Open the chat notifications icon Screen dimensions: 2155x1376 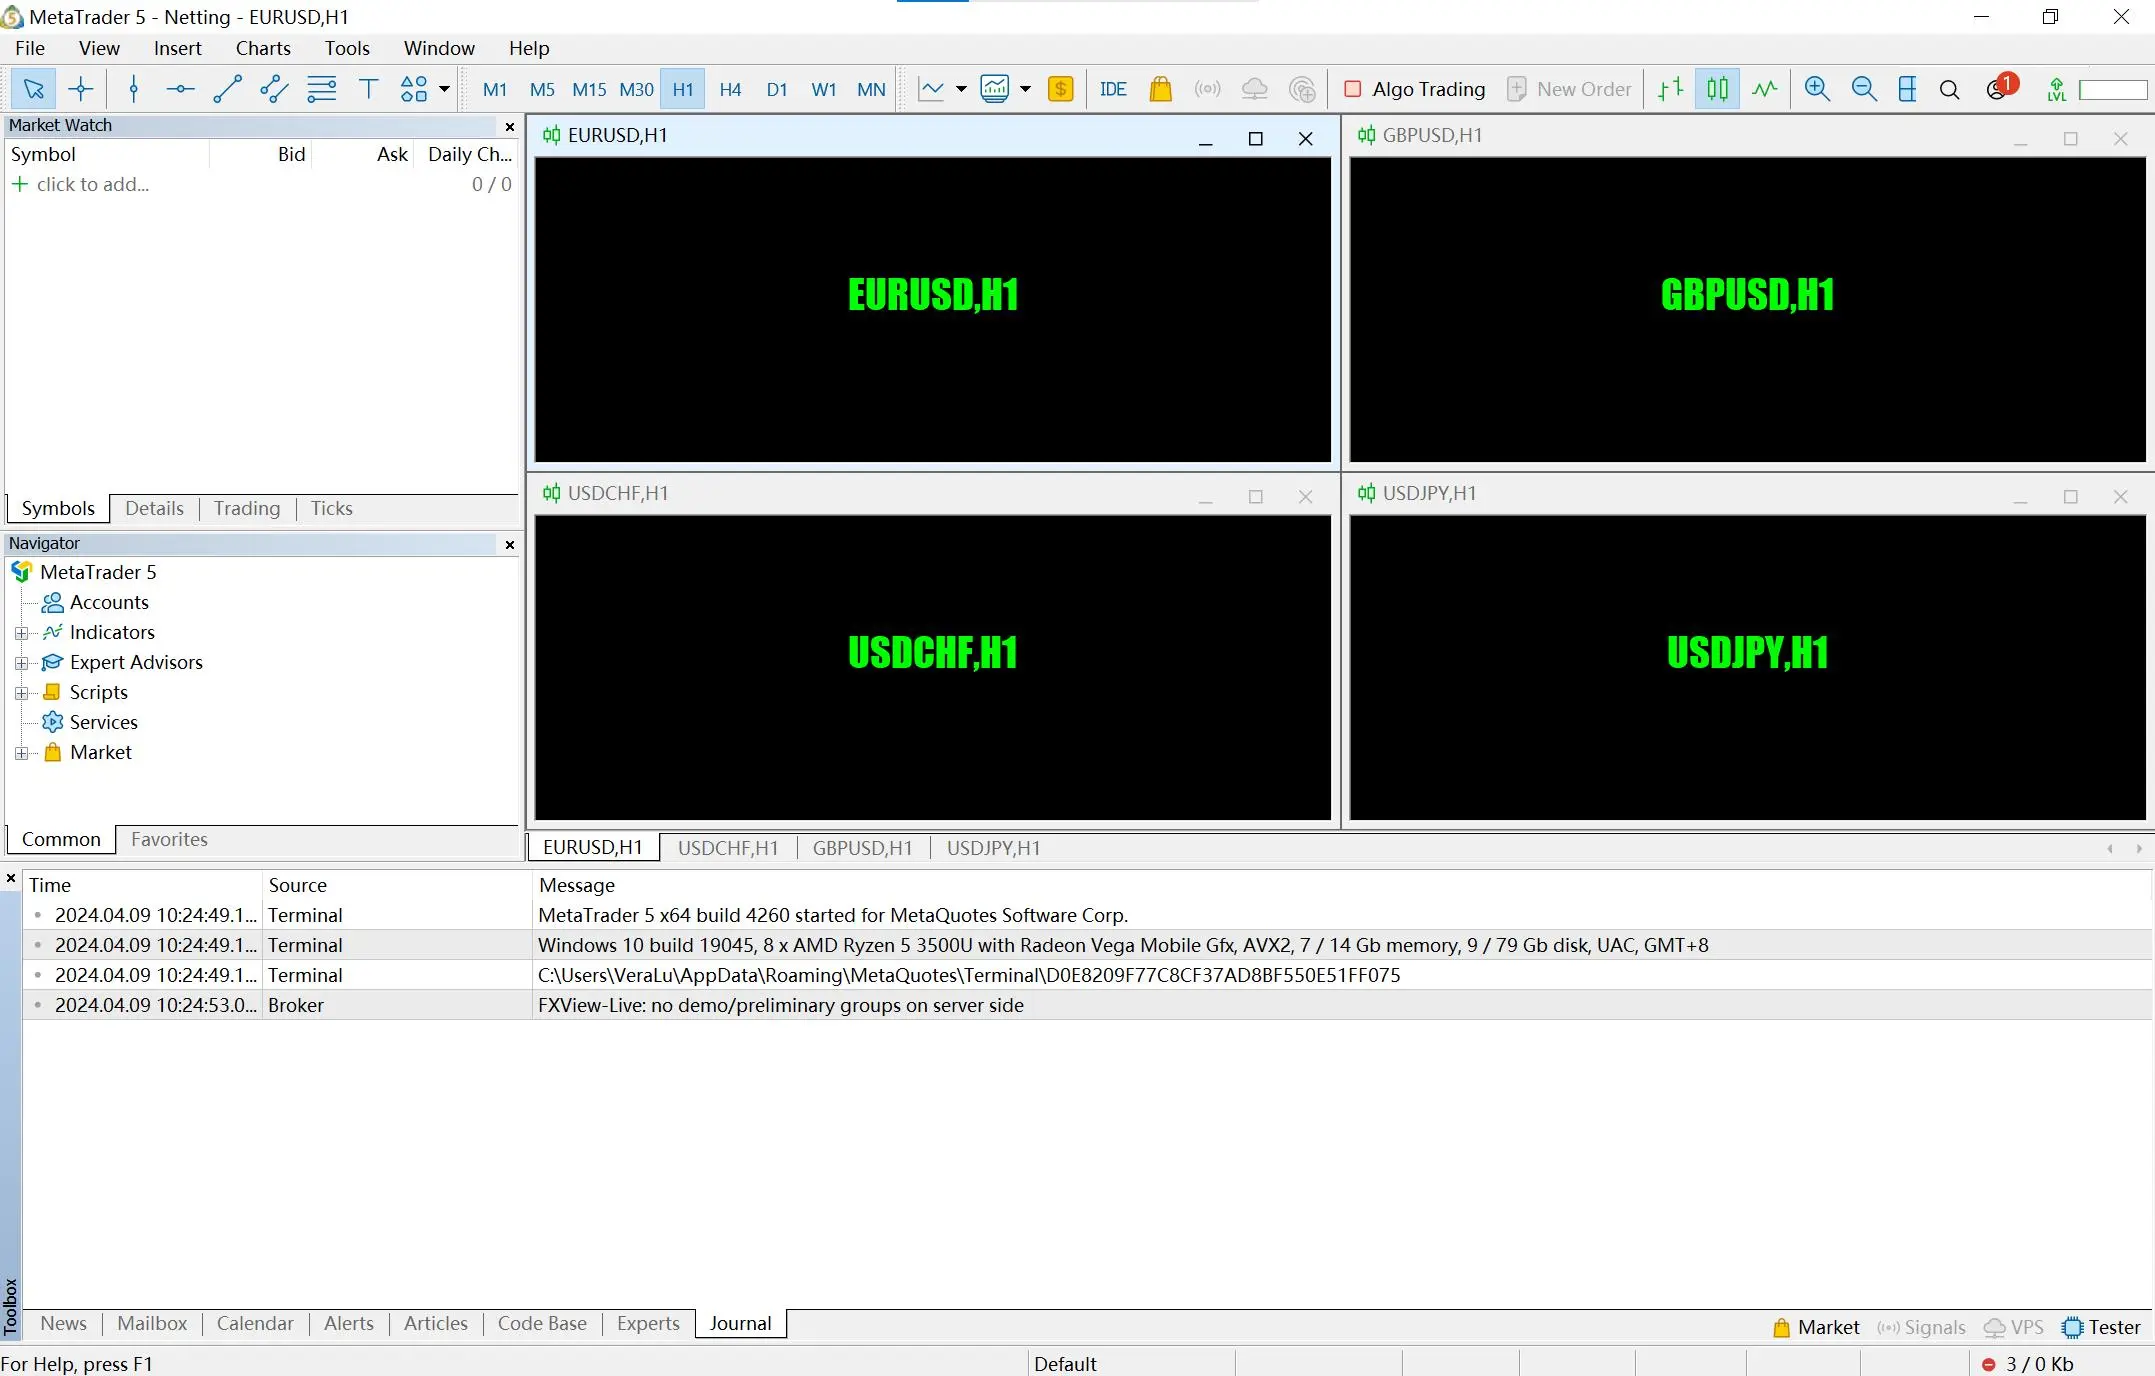tap(2001, 88)
